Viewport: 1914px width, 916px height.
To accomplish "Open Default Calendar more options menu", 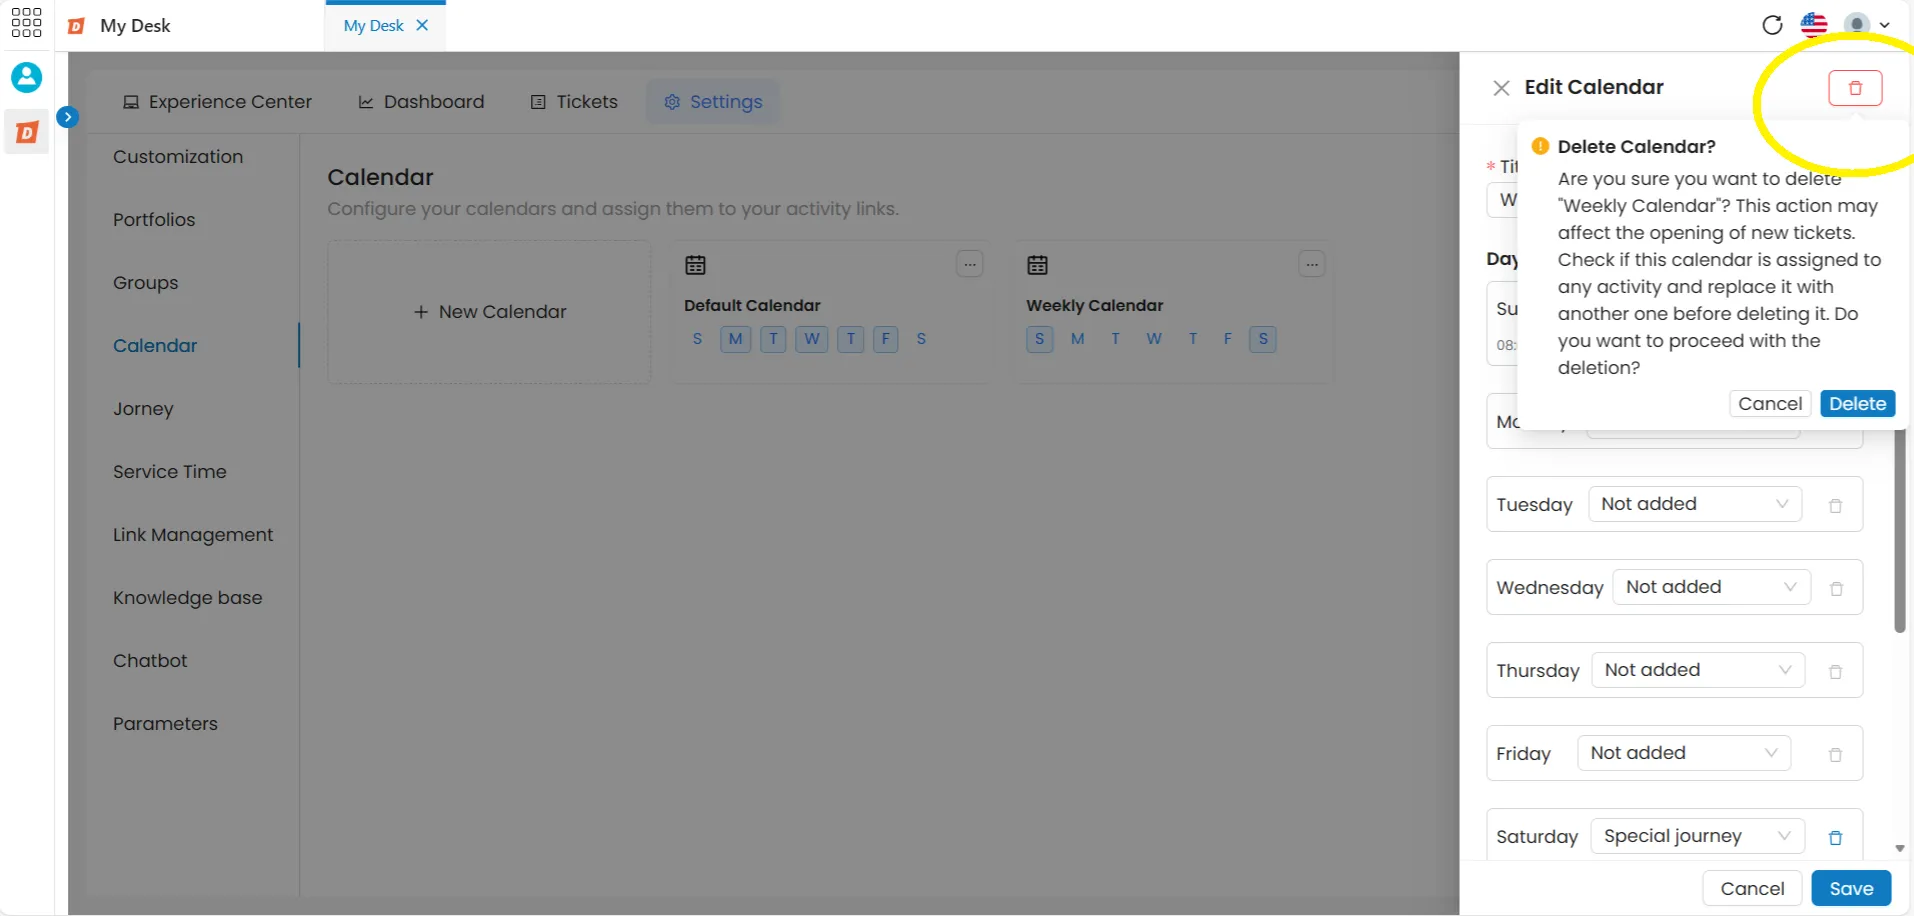I will tap(969, 264).
